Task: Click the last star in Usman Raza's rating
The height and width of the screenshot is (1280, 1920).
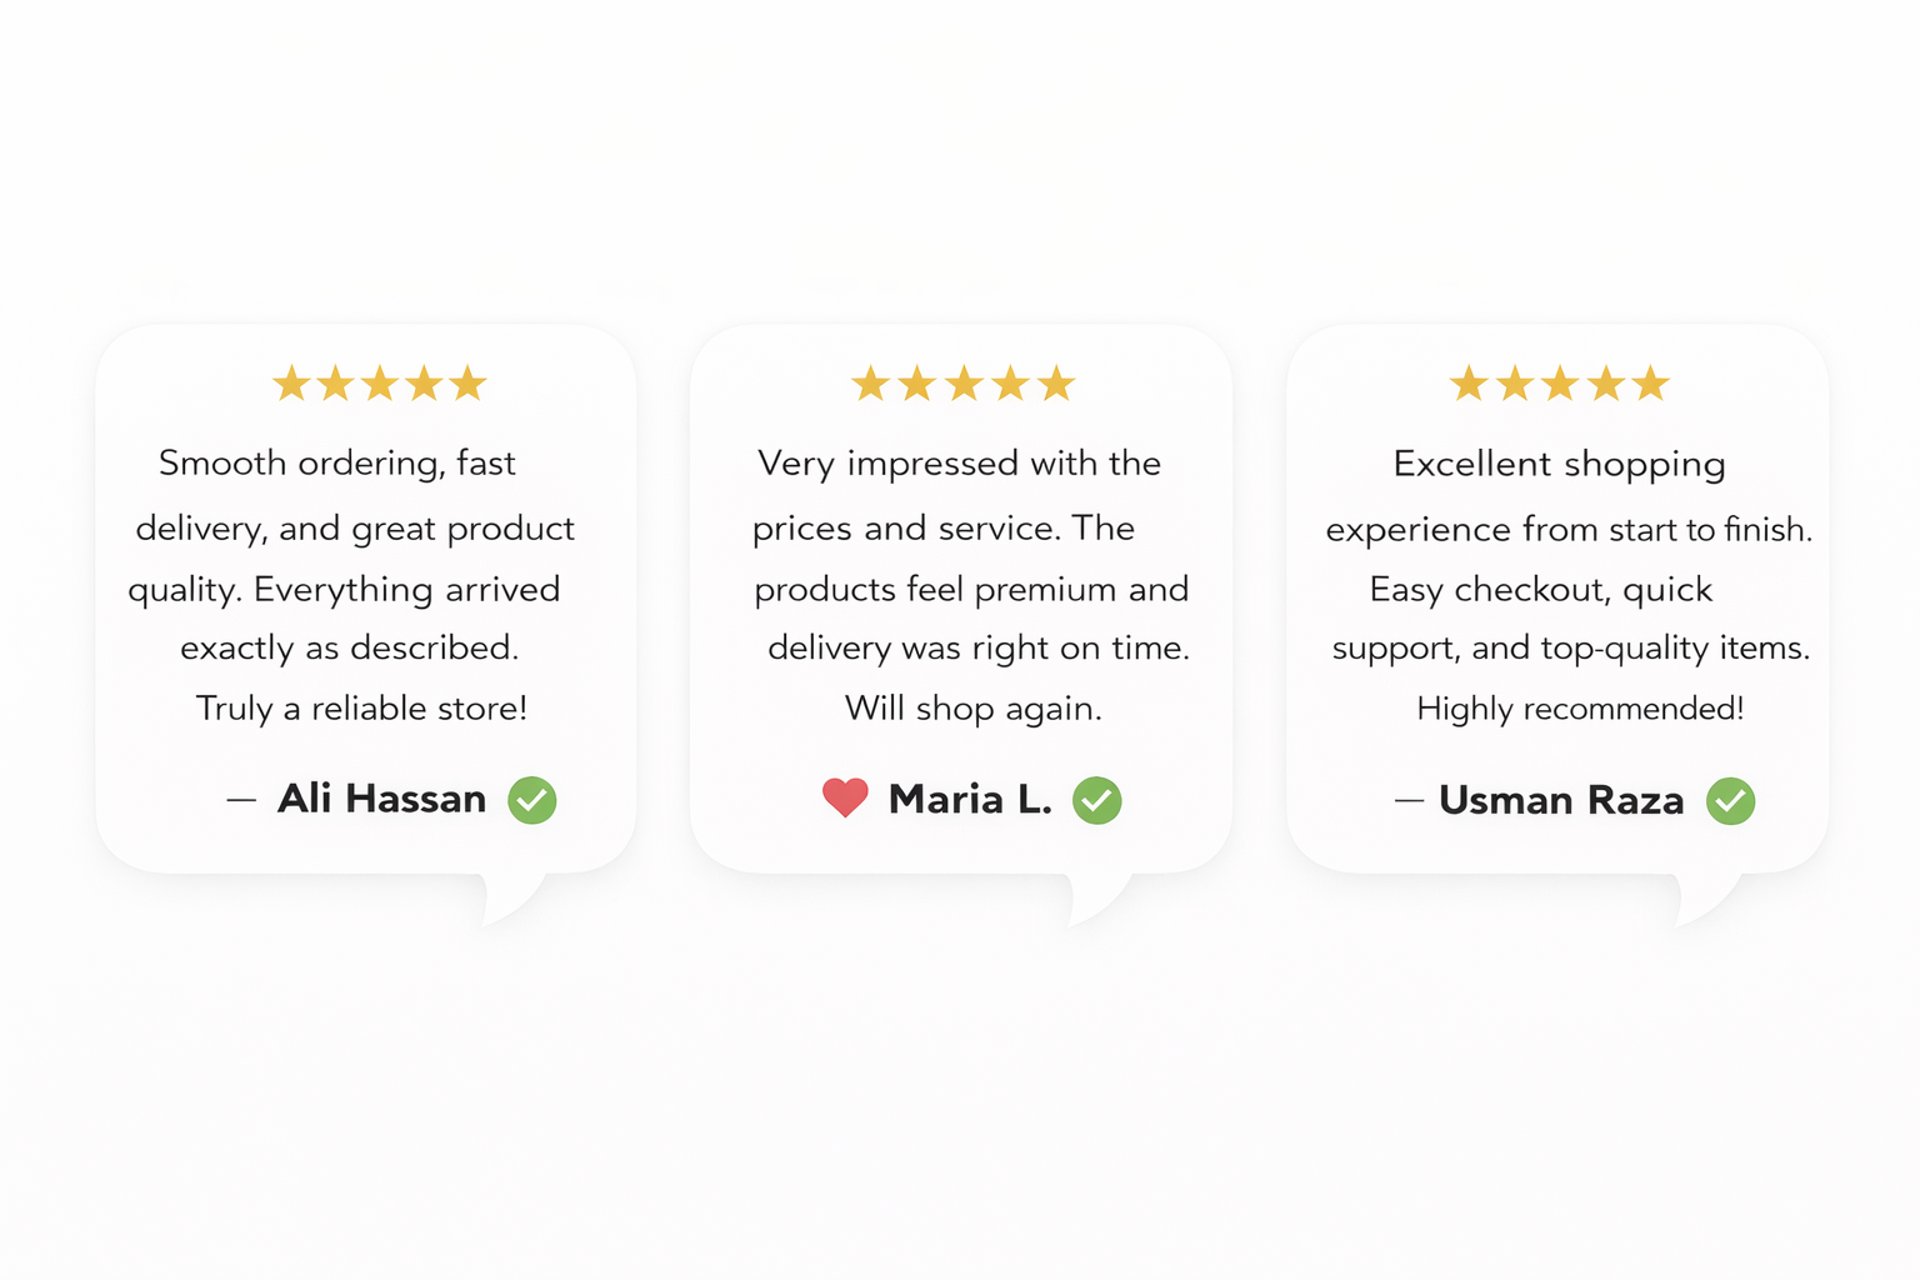Action: 1651,383
